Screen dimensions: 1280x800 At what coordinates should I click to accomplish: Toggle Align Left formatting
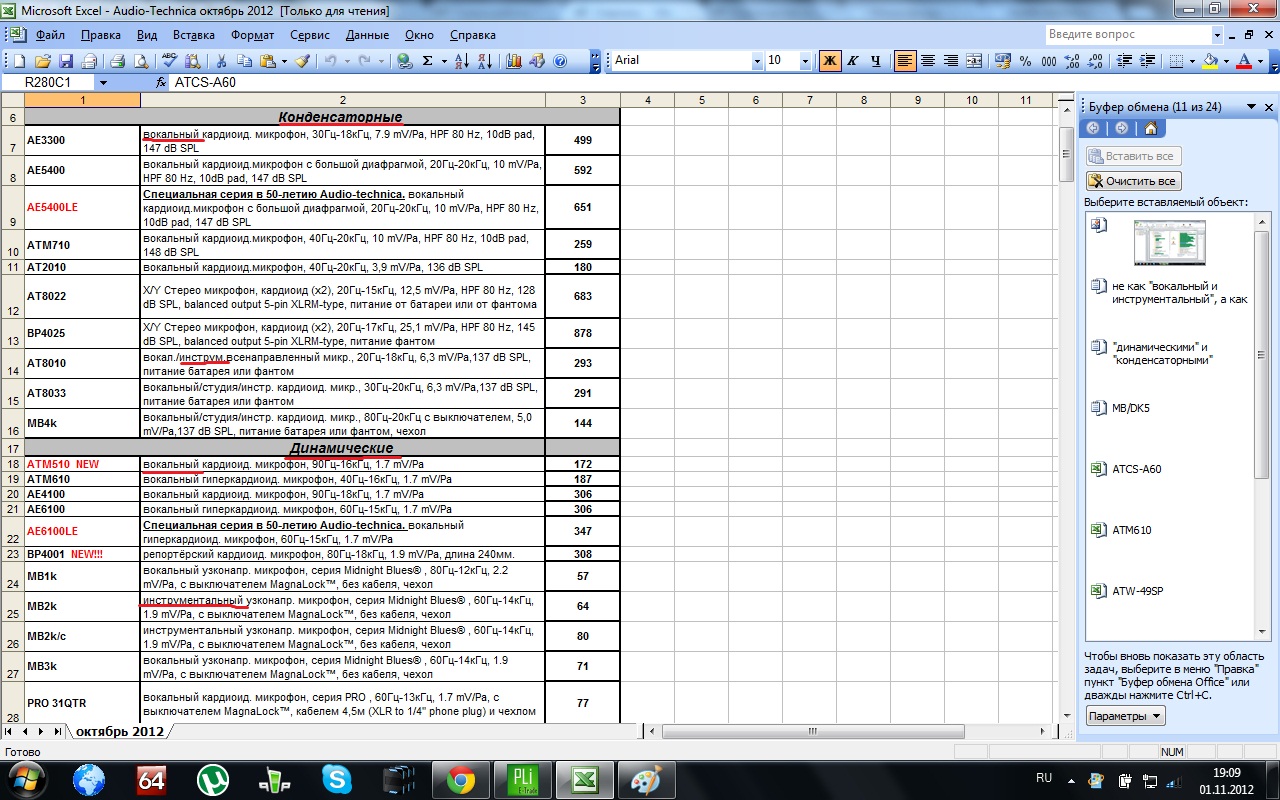pos(904,61)
